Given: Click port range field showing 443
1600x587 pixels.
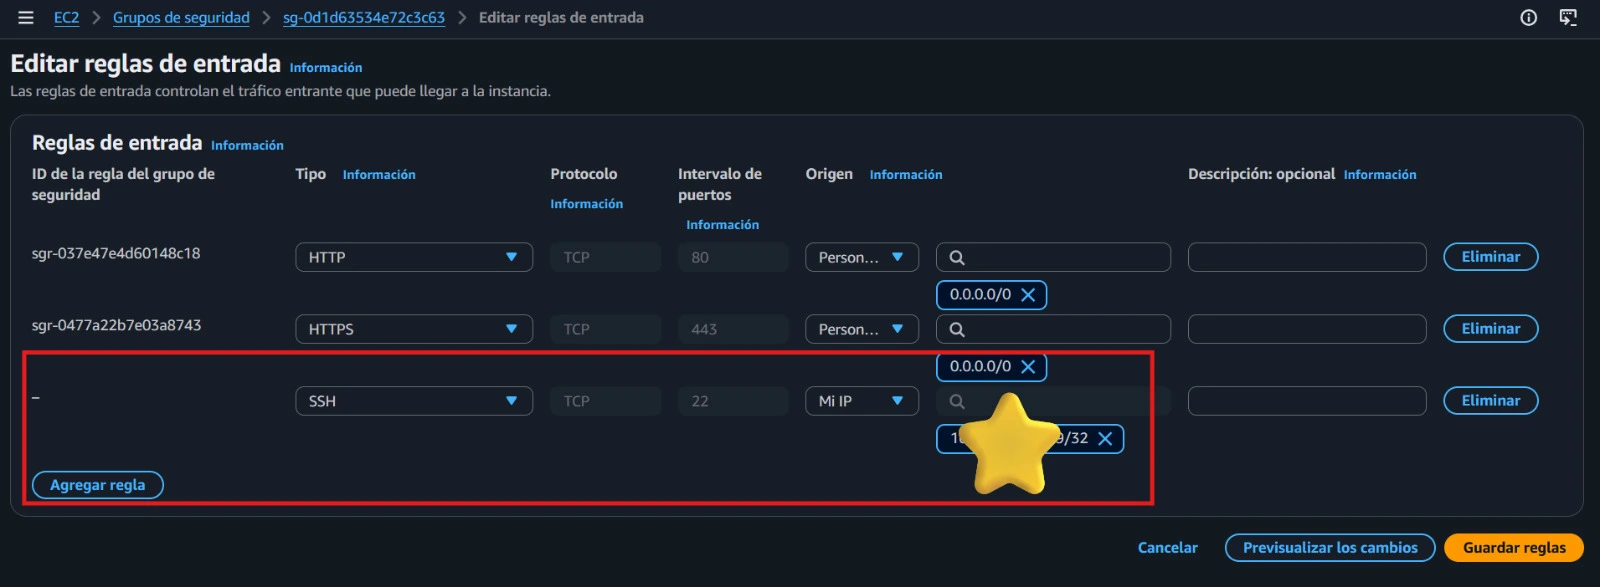Looking at the screenshot, I should click(733, 329).
